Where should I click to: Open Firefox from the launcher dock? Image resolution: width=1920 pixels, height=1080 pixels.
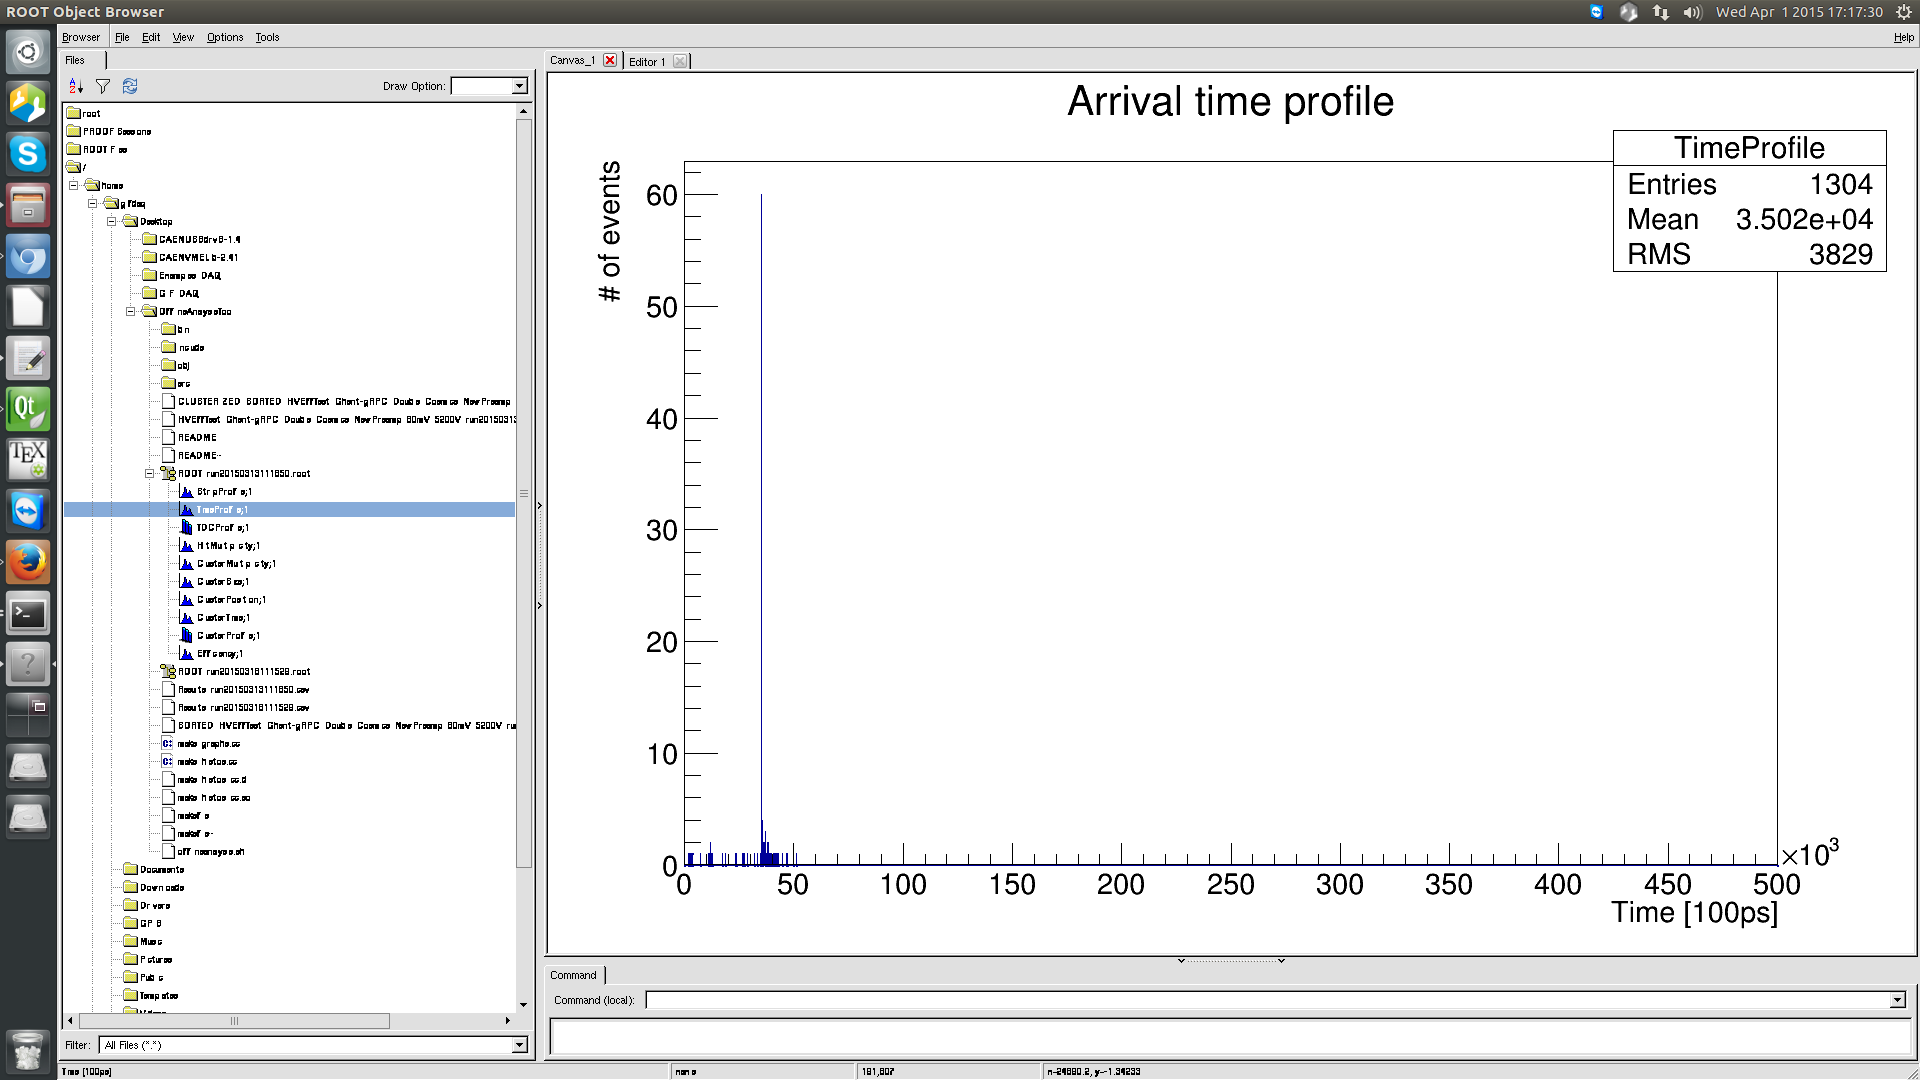(x=27, y=562)
